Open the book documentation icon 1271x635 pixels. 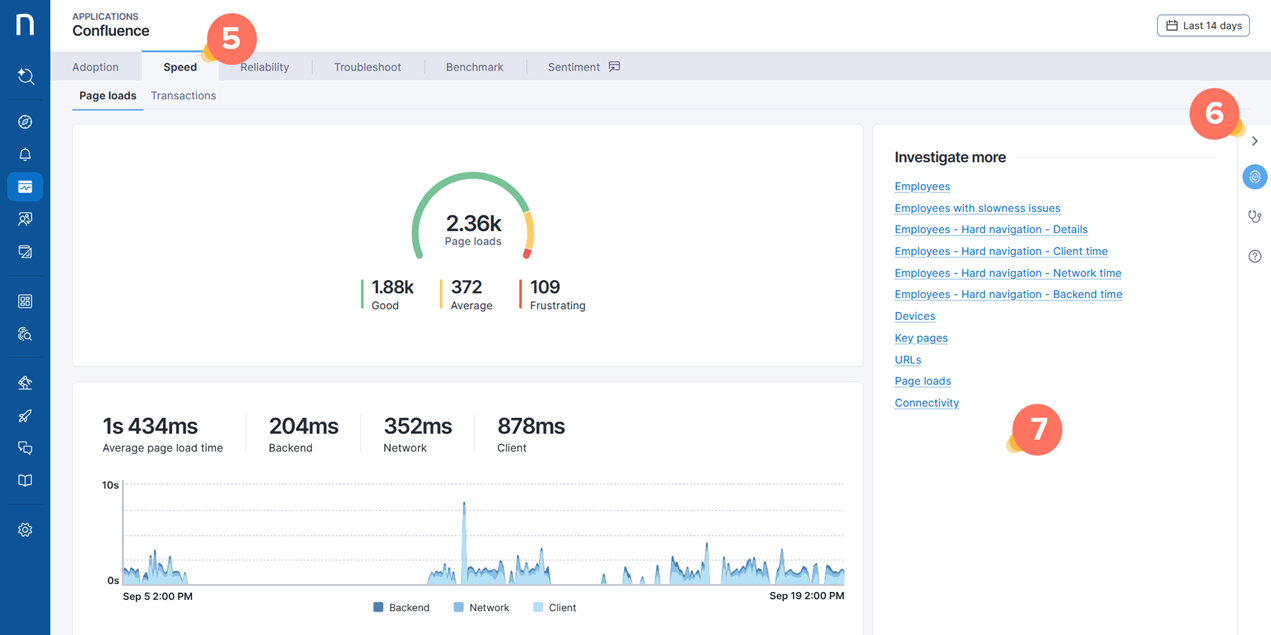point(25,481)
